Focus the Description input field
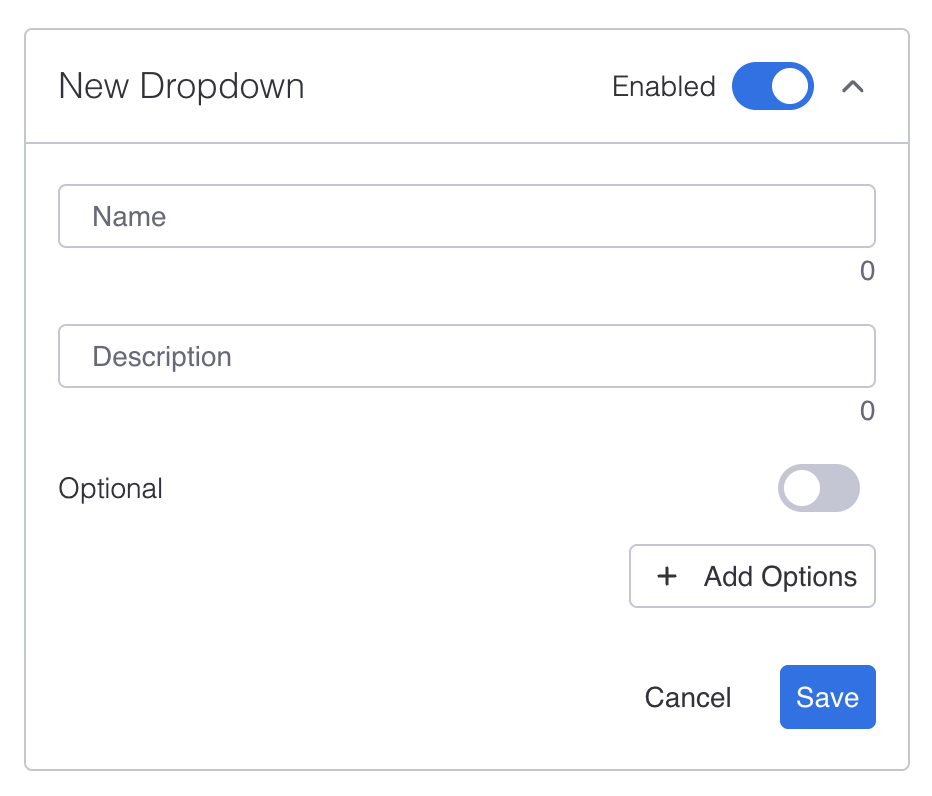The height and width of the screenshot is (796, 932). pyautogui.click(x=467, y=356)
